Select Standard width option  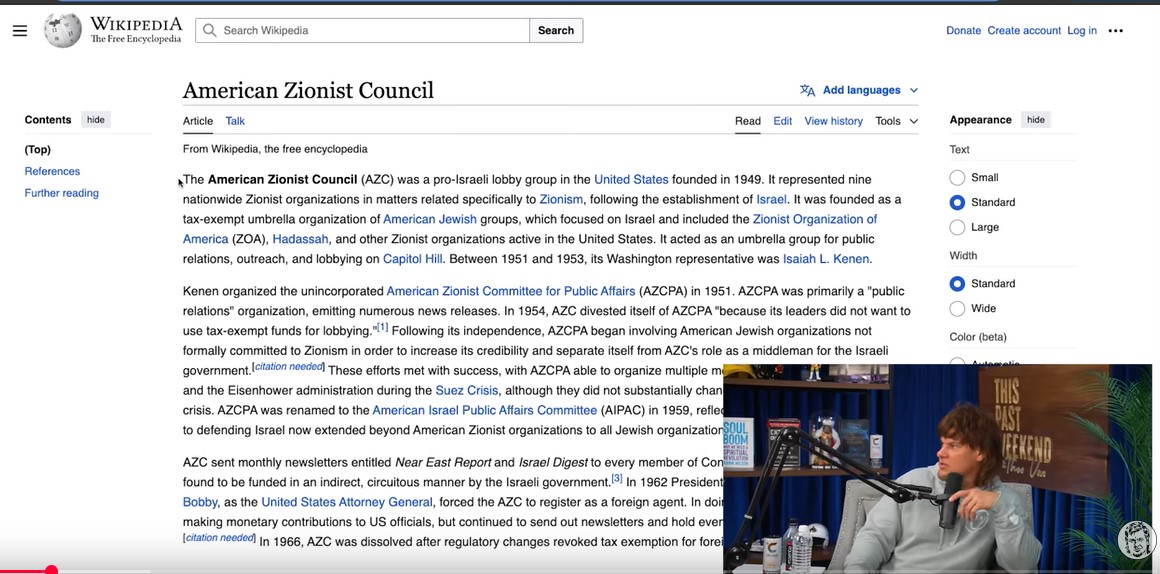pos(957,283)
